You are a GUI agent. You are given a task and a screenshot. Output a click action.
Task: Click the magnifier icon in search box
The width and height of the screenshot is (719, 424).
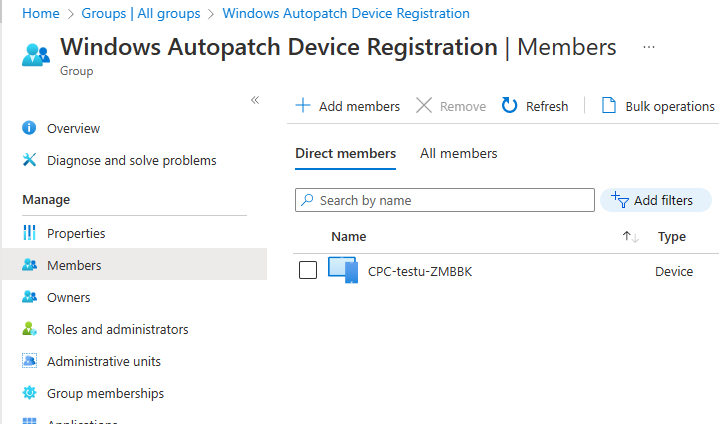click(x=307, y=200)
